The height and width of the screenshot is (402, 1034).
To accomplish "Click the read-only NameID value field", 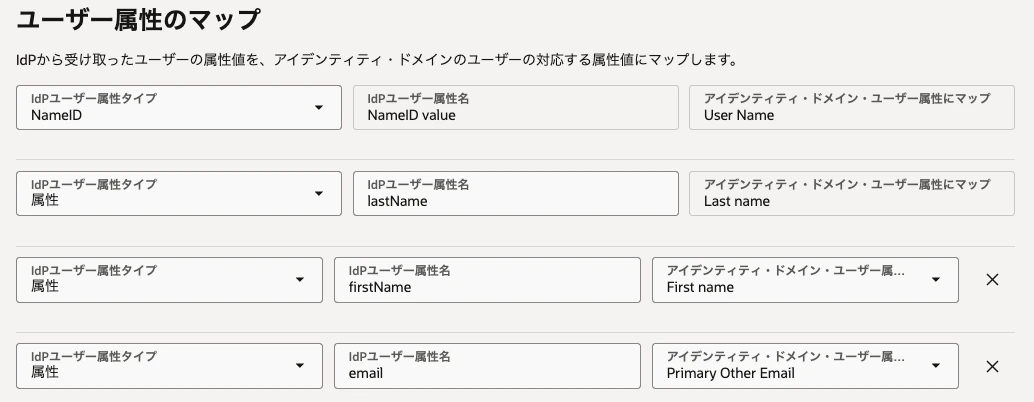I will click(516, 107).
